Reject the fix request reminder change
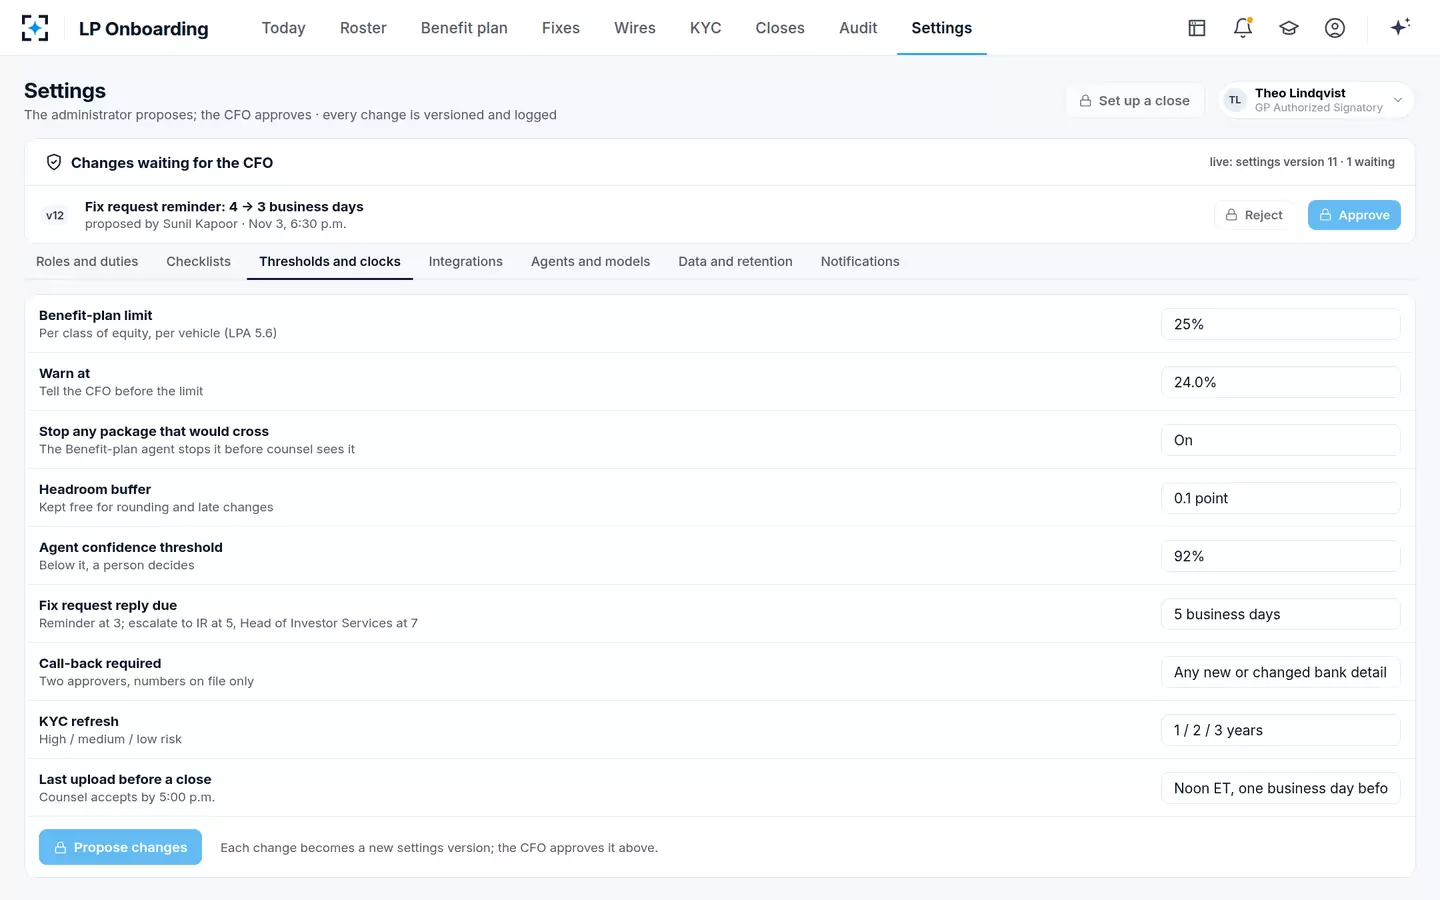The height and width of the screenshot is (900, 1440). 1254,215
